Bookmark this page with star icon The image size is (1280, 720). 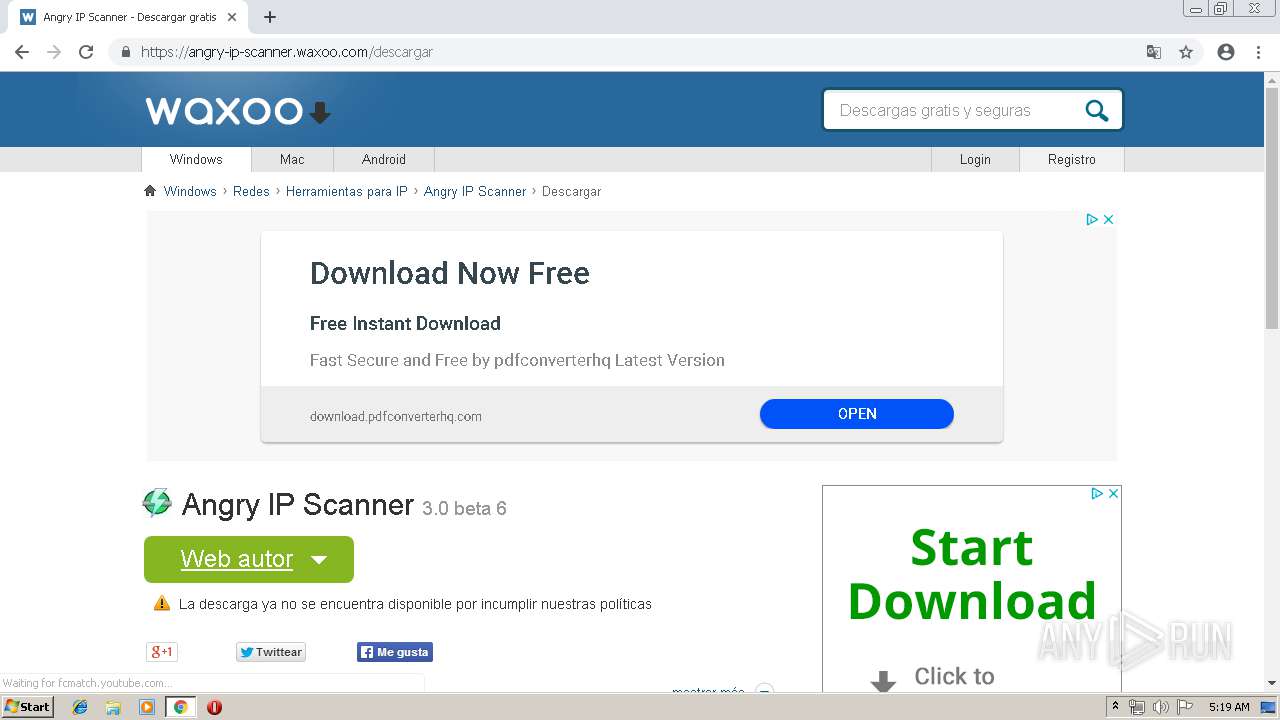pos(1186,52)
